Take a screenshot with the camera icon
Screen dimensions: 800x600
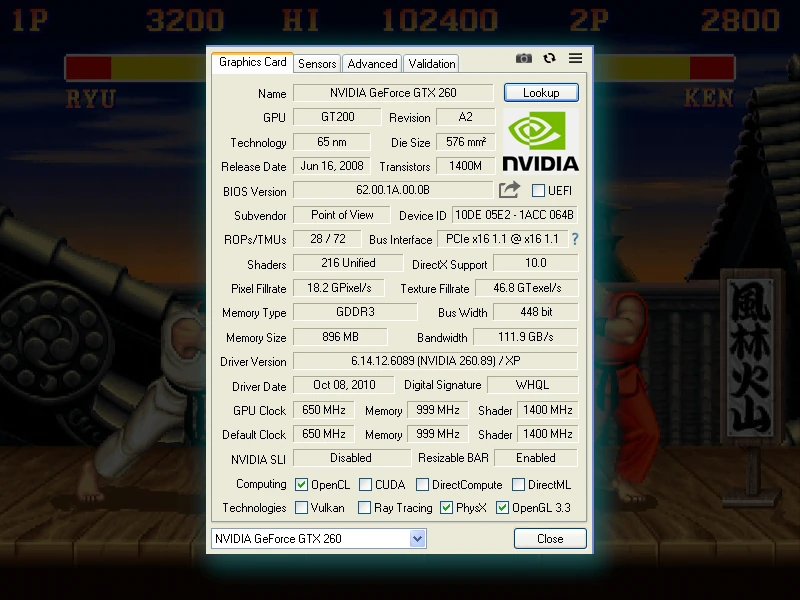coord(523,58)
